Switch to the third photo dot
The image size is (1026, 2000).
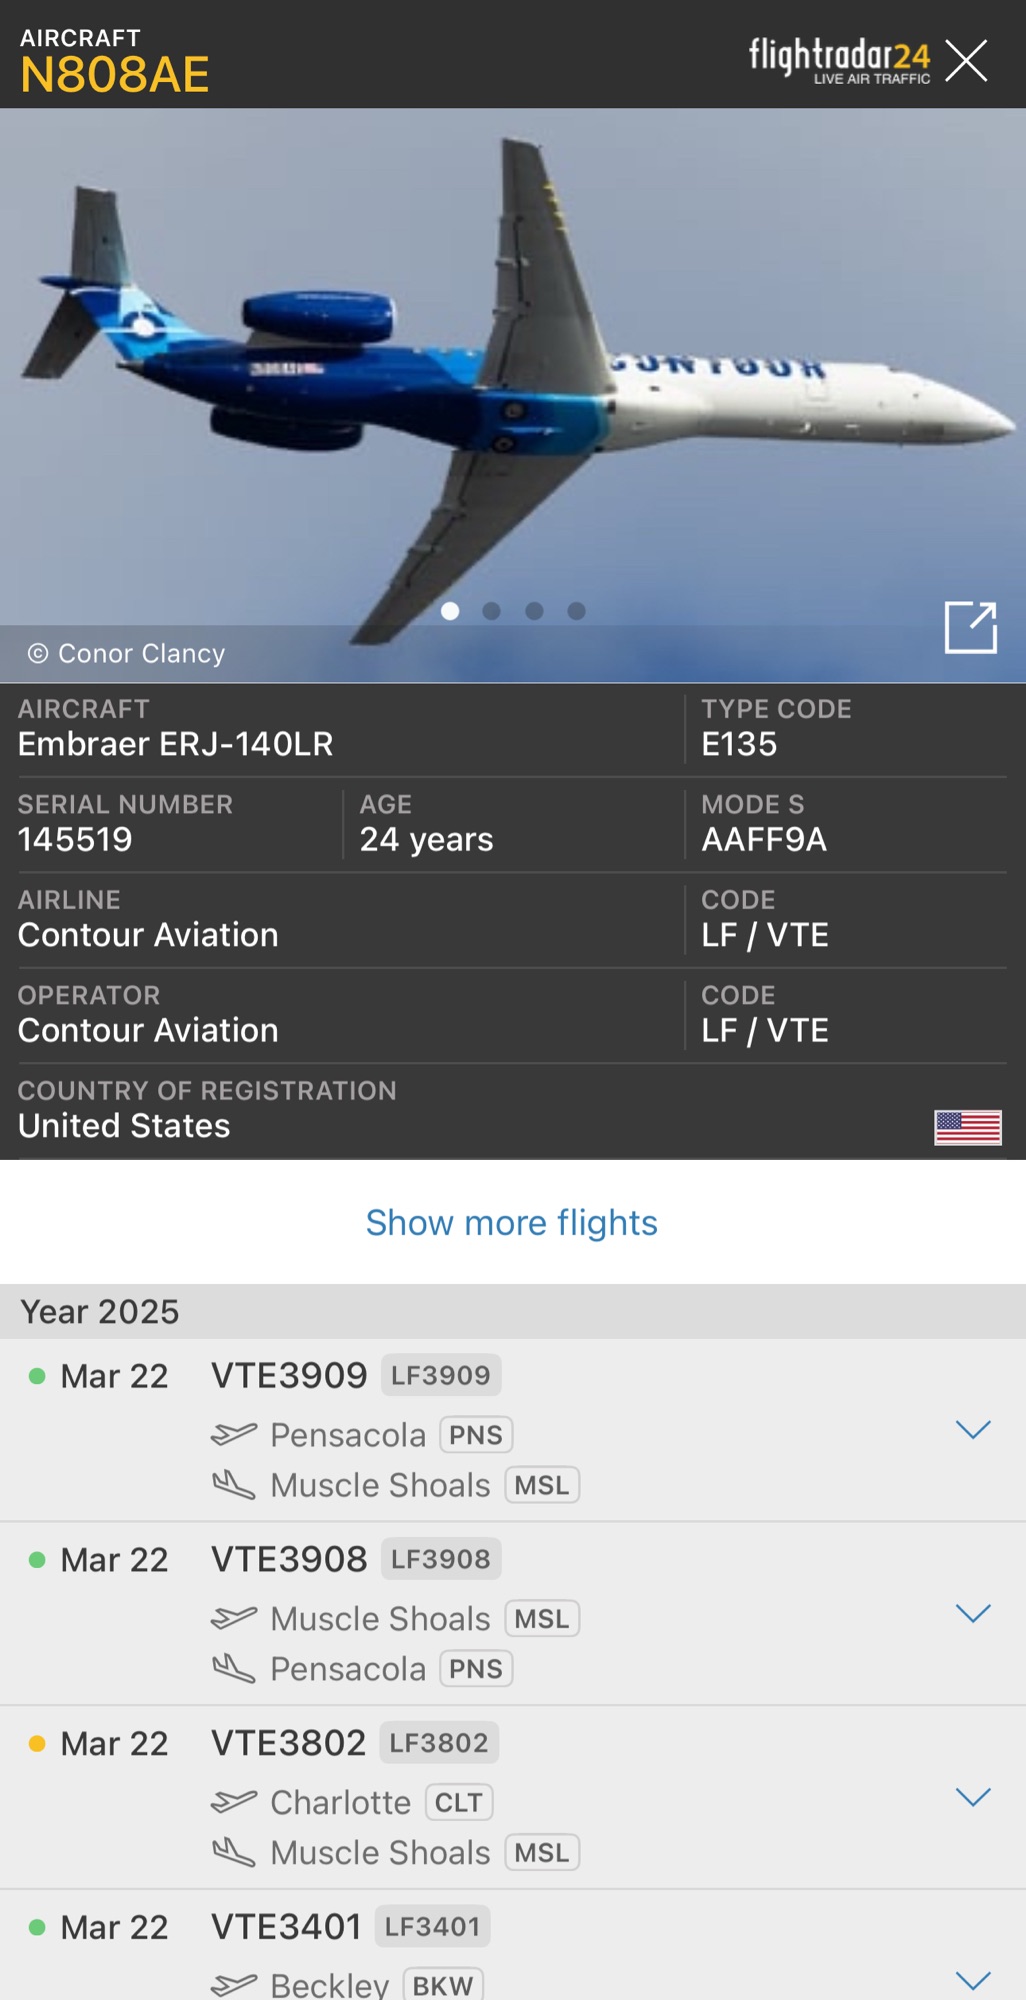tap(534, 611)
